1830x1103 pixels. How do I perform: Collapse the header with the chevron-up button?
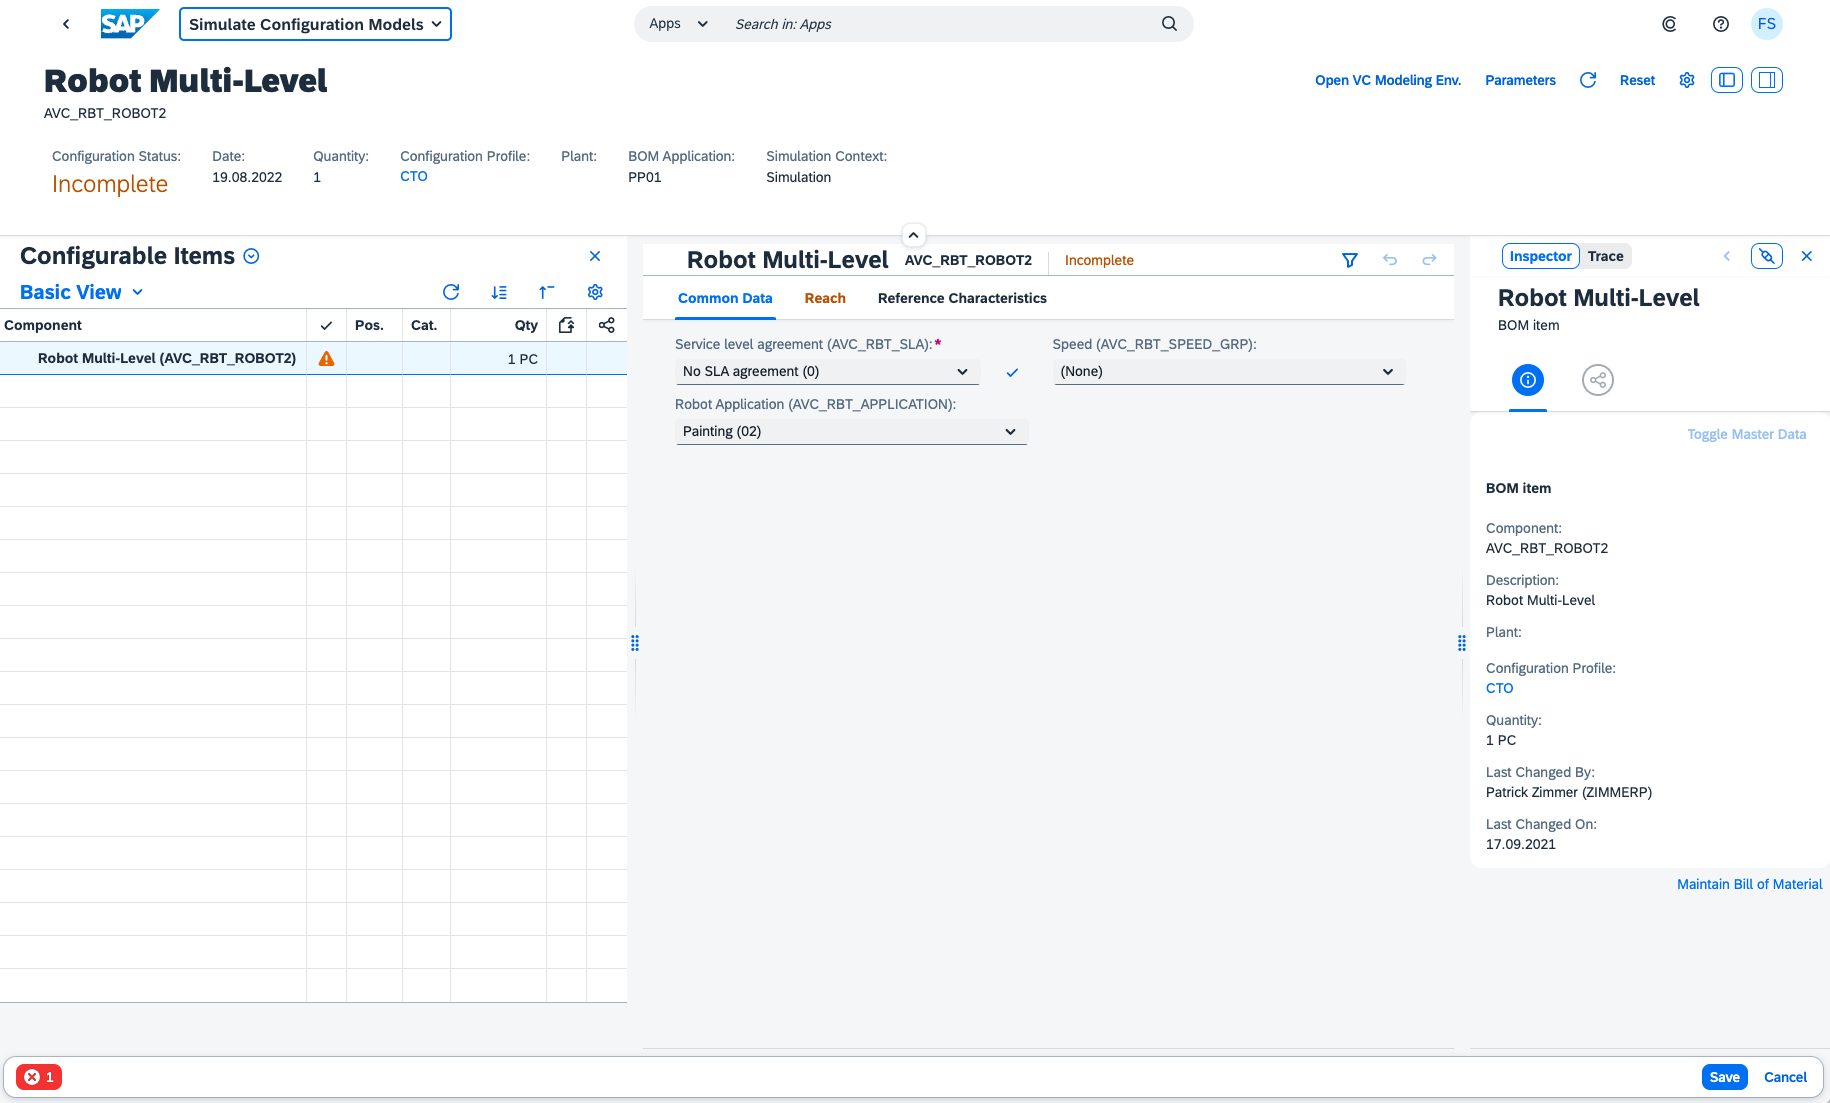913,235
